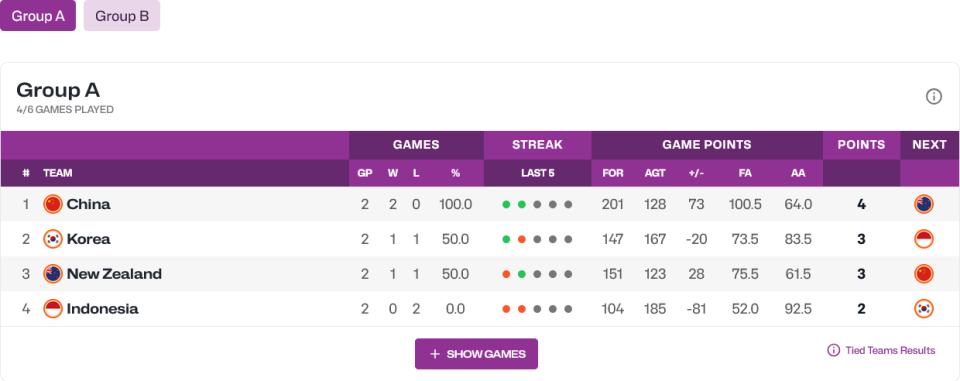960x381 pixels.
Task: Click the SHOW GAMES button
Action: pyautogui.click(x=476, y=354)
